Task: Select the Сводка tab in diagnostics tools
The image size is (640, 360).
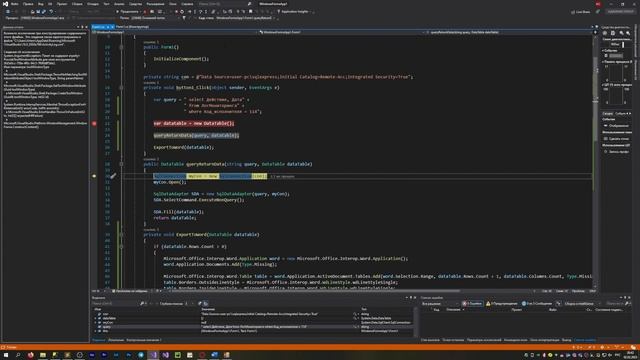Action: [x=607, y=113]
